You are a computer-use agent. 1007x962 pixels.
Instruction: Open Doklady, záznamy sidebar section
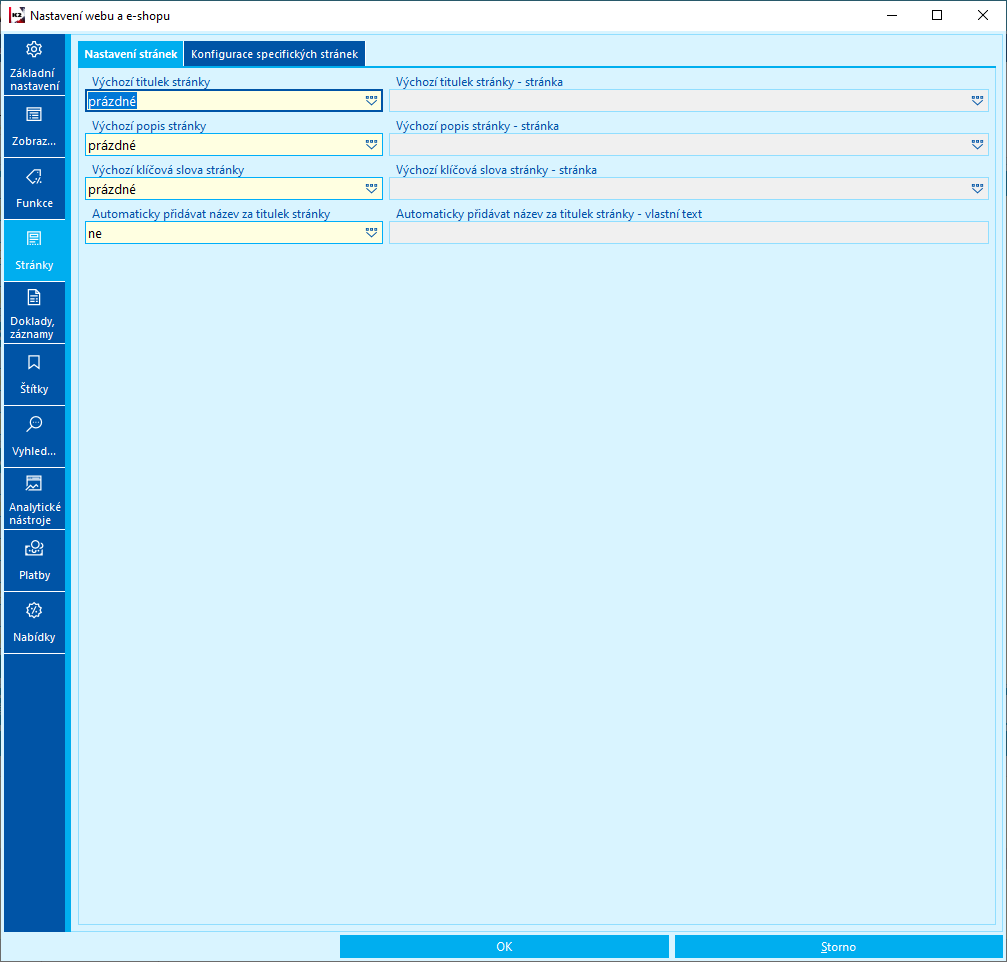pos(34,313)
